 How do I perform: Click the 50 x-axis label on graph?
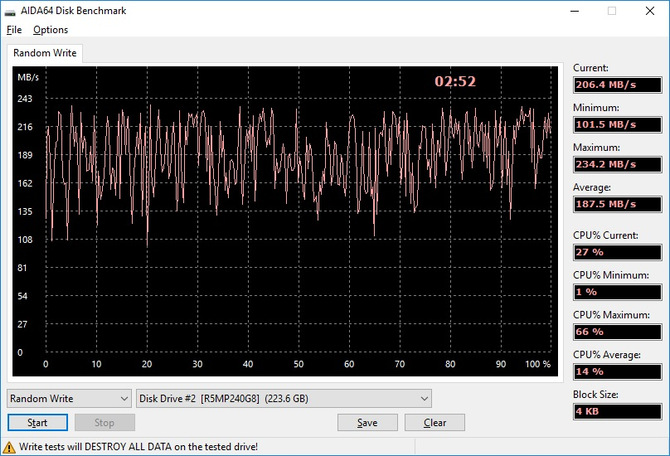(x=299, y=364)
